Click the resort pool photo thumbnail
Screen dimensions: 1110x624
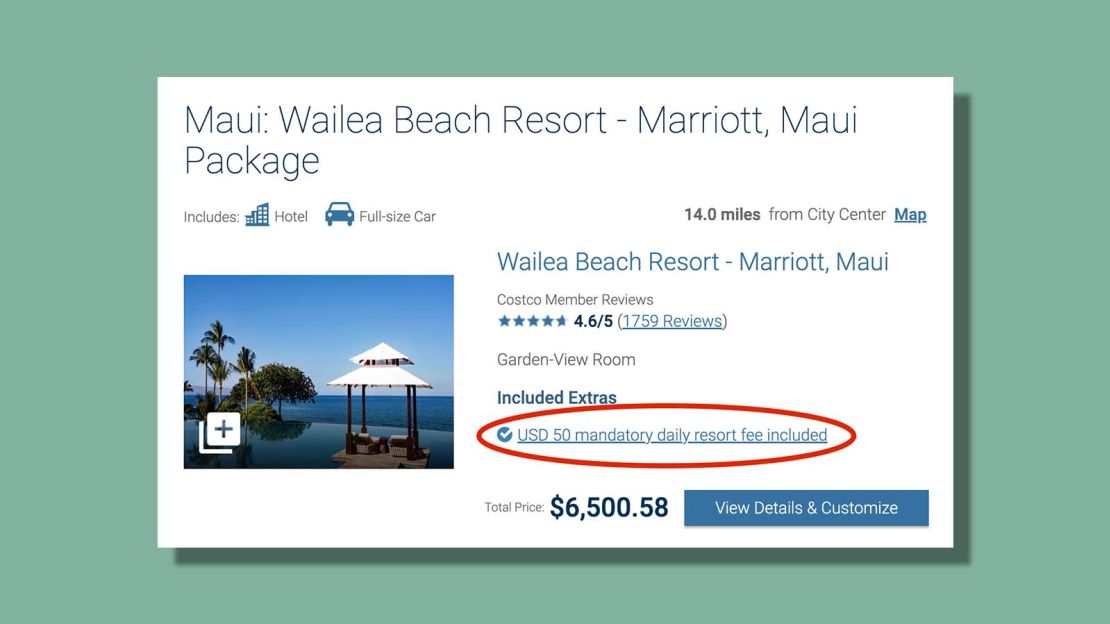[x=319, y=372]
